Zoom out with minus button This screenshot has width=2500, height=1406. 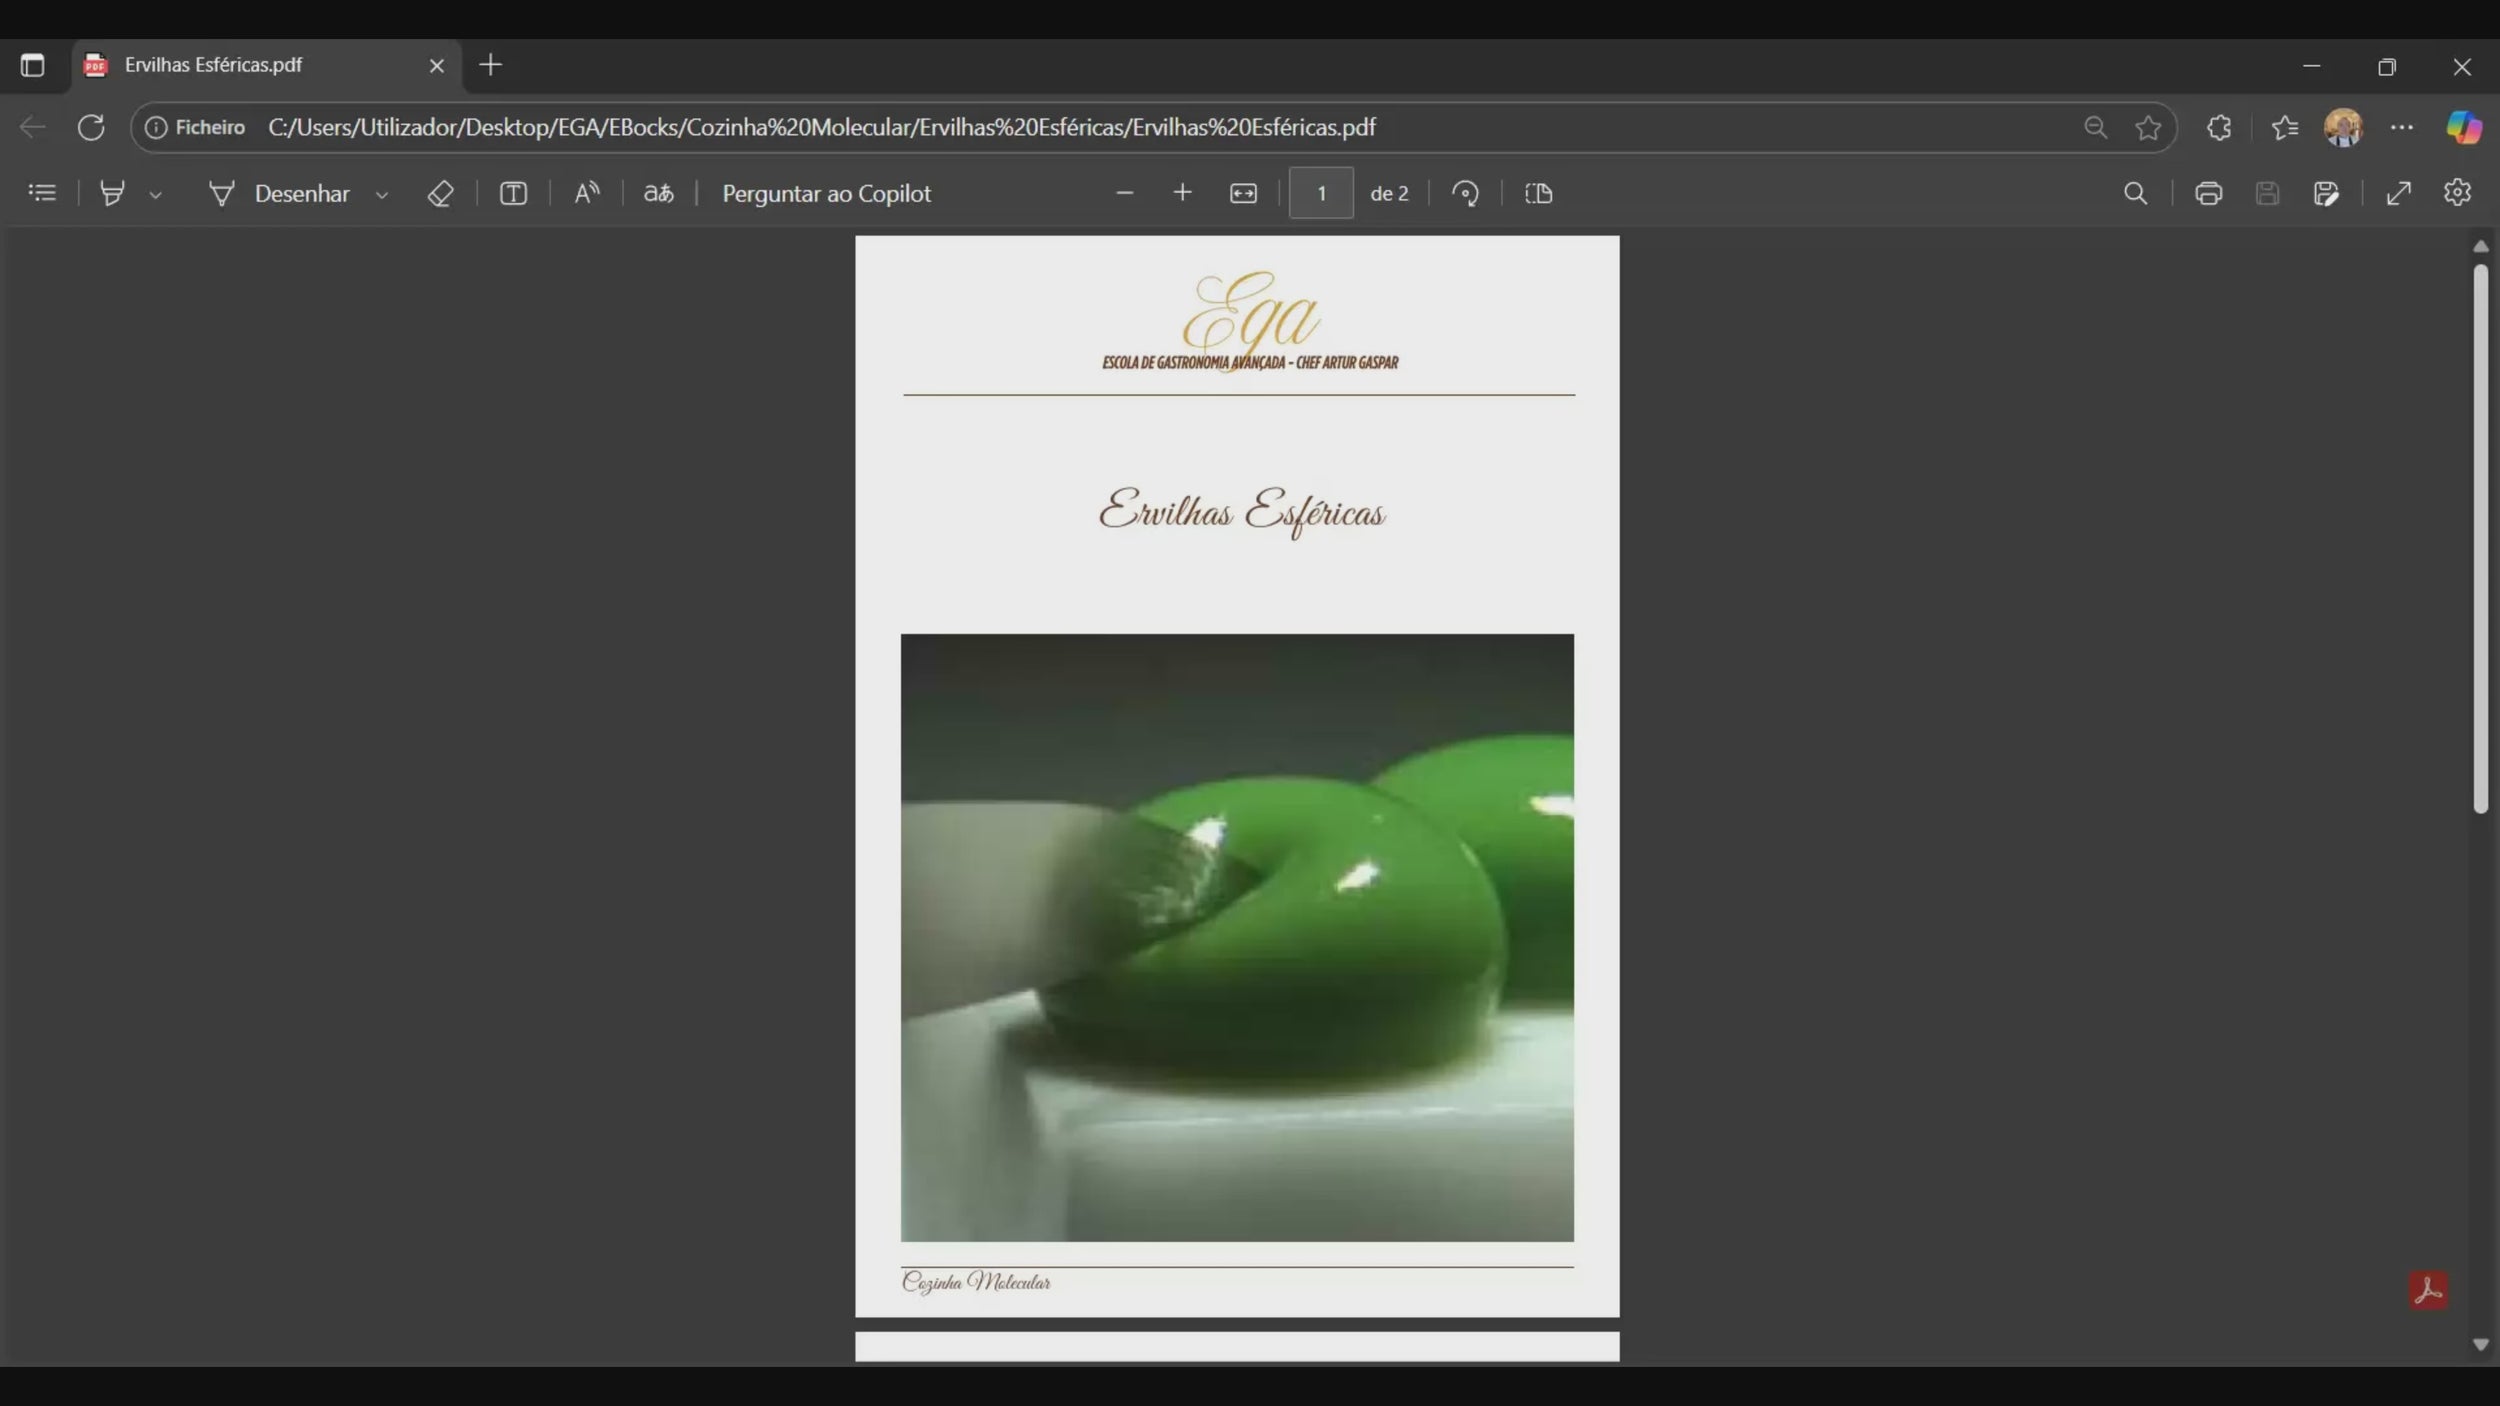pyautogui.click(x=1124, y=193)
